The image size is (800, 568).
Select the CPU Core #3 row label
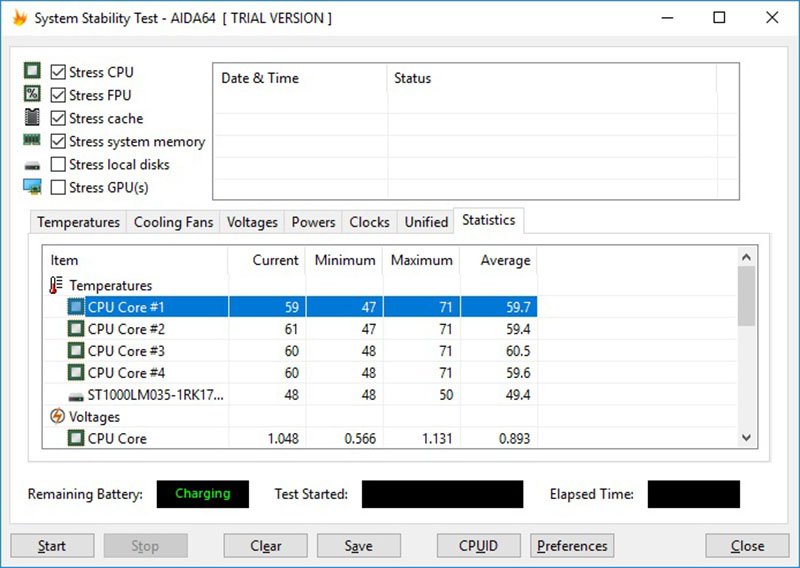(x=126, y=351)
